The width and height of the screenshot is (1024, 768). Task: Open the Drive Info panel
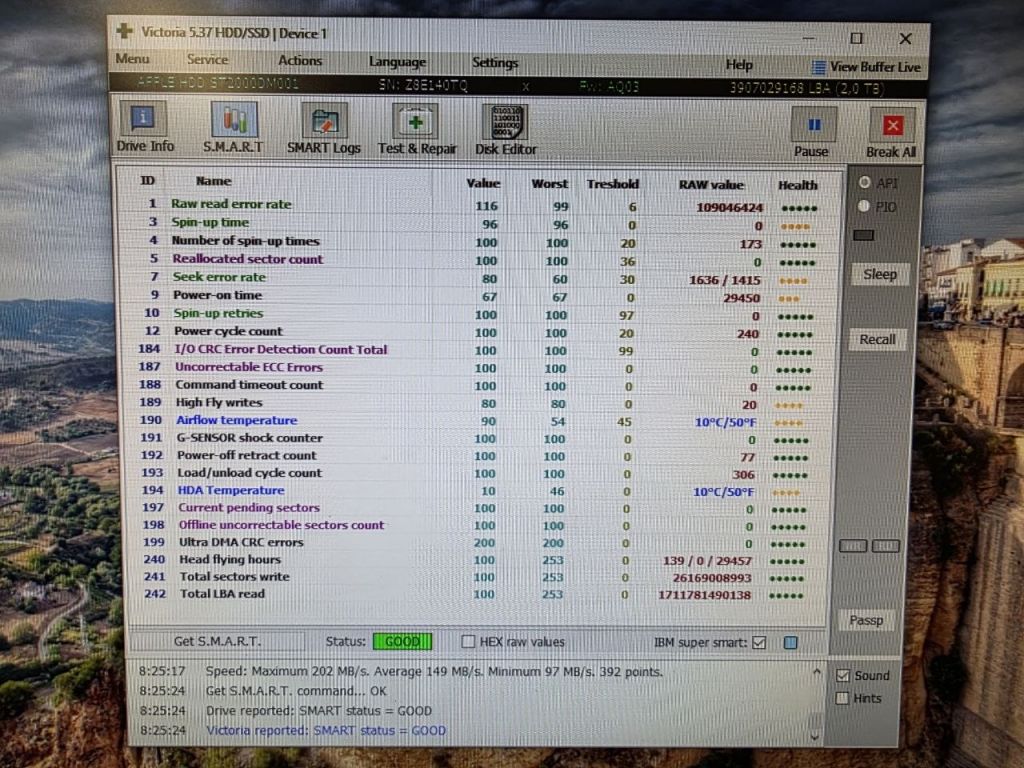coord(145,128)
